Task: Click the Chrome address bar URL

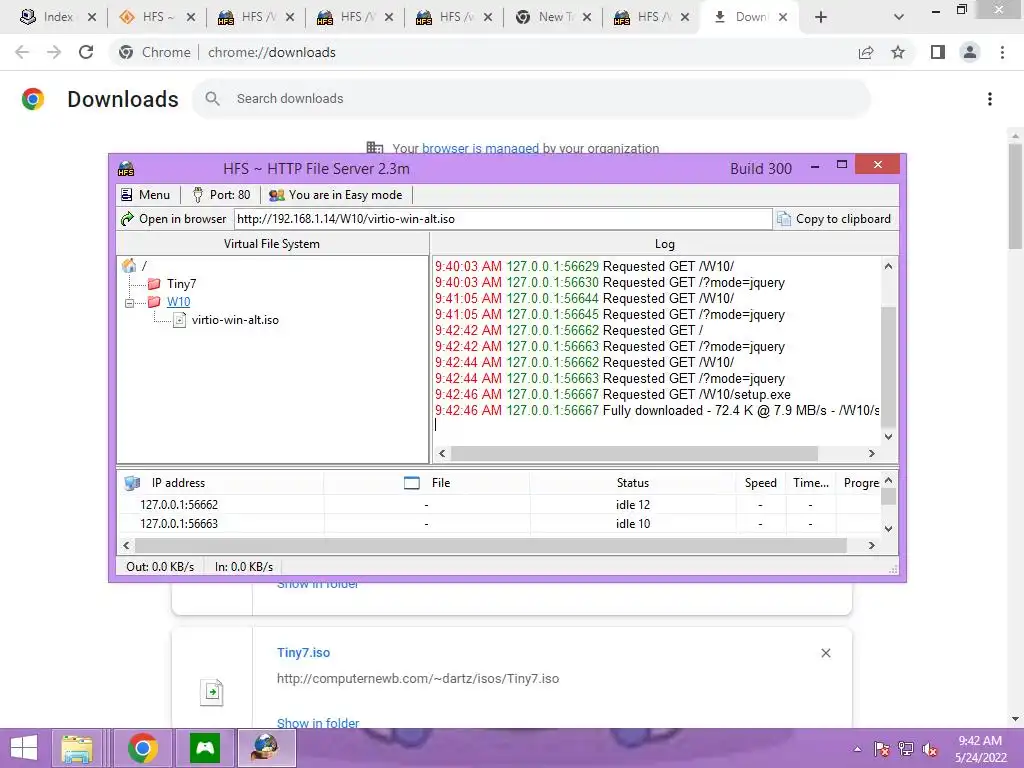Action: pyautogui.click(x=272, y=52)
